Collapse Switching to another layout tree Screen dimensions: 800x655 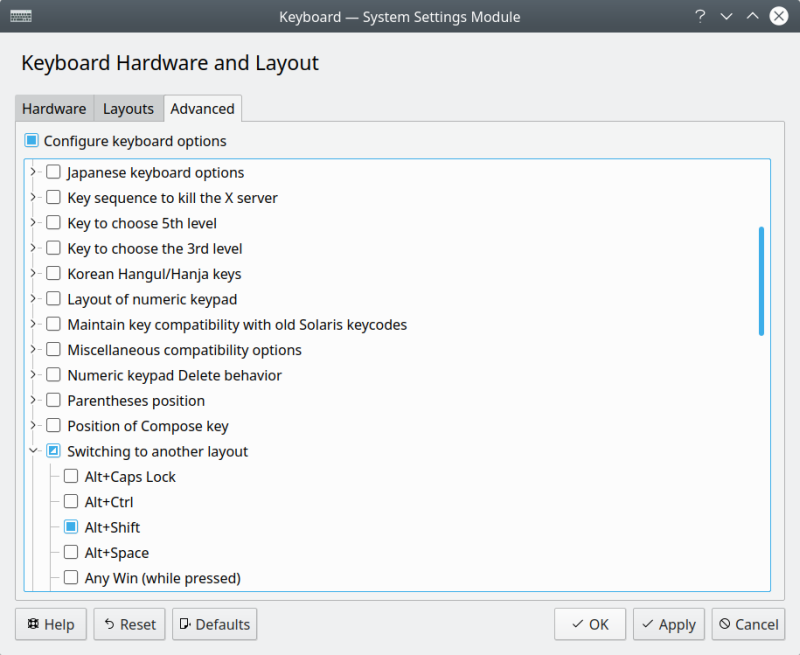click(34, 451)
